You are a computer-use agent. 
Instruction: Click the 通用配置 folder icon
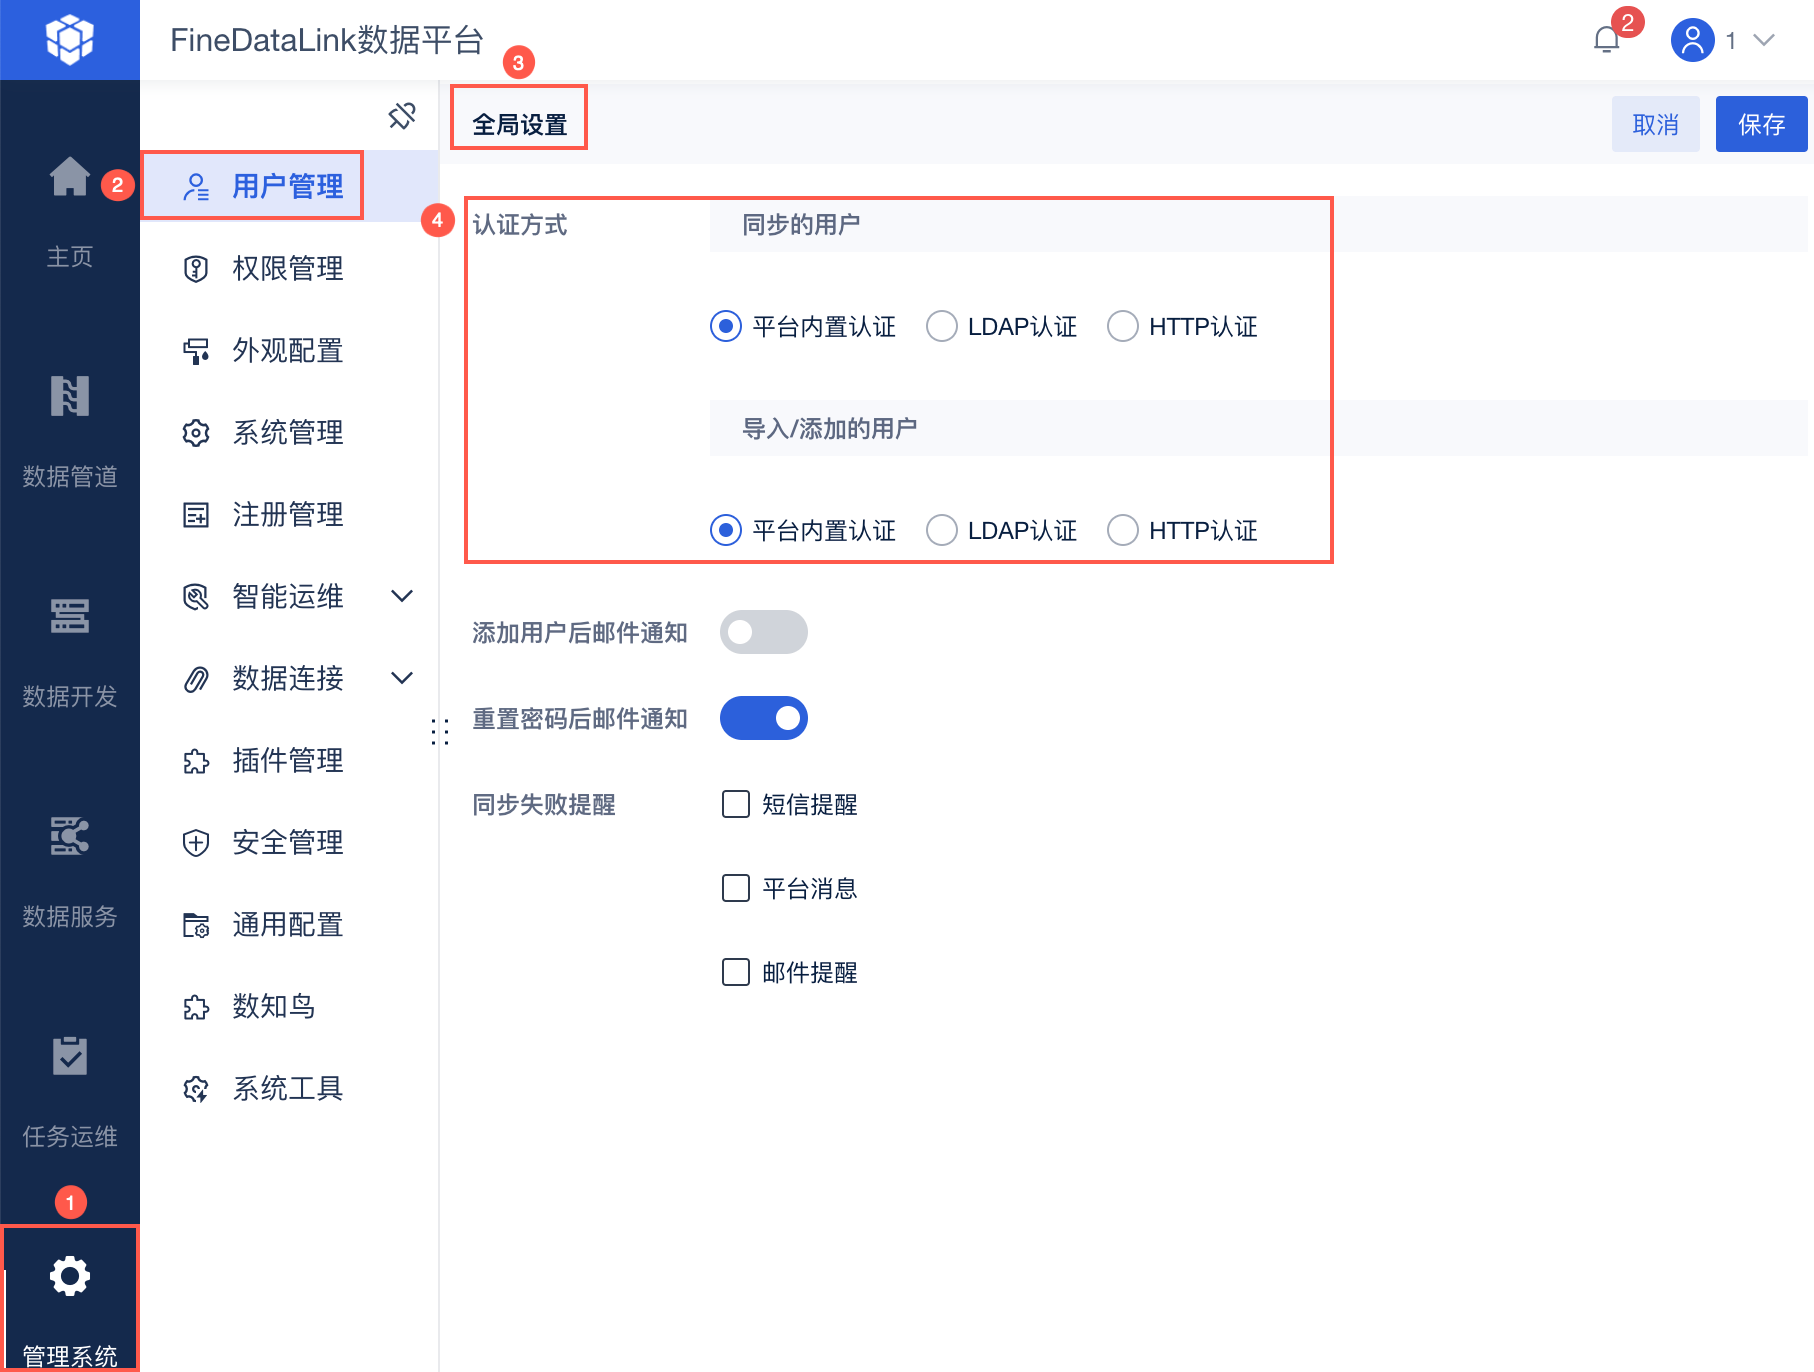(x=196, y=925)
